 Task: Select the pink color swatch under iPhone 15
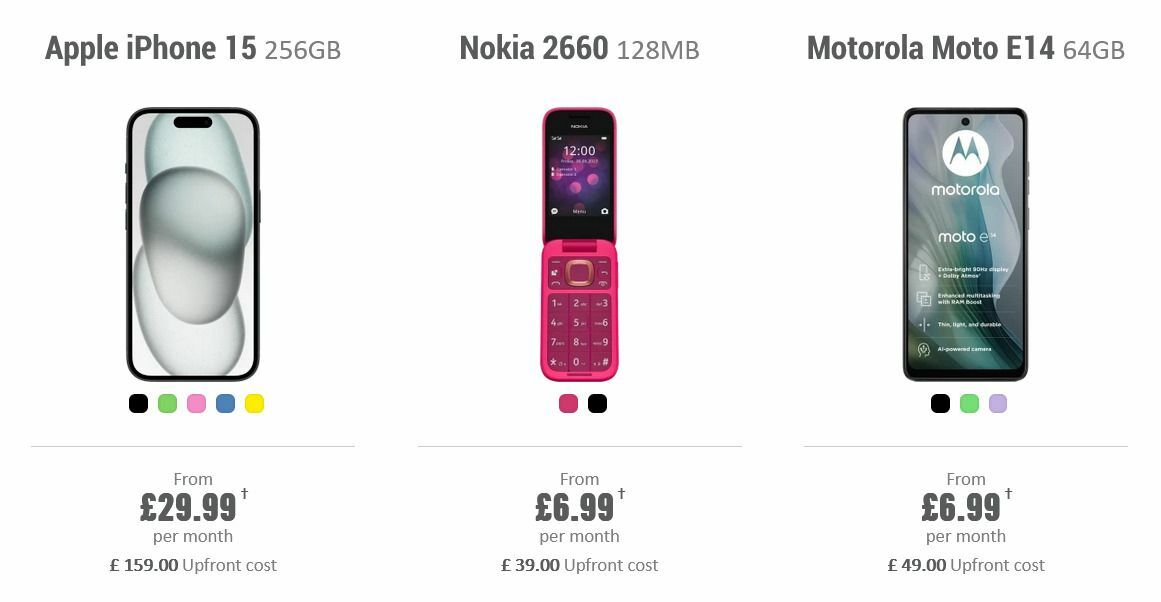click(x=195, y=403)
